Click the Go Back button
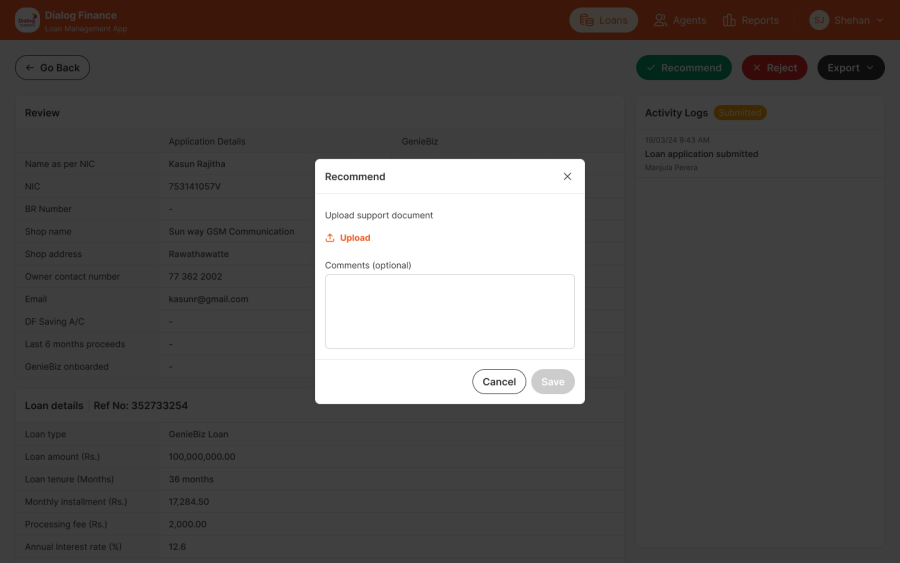900x563 pixels. [52, 68]
